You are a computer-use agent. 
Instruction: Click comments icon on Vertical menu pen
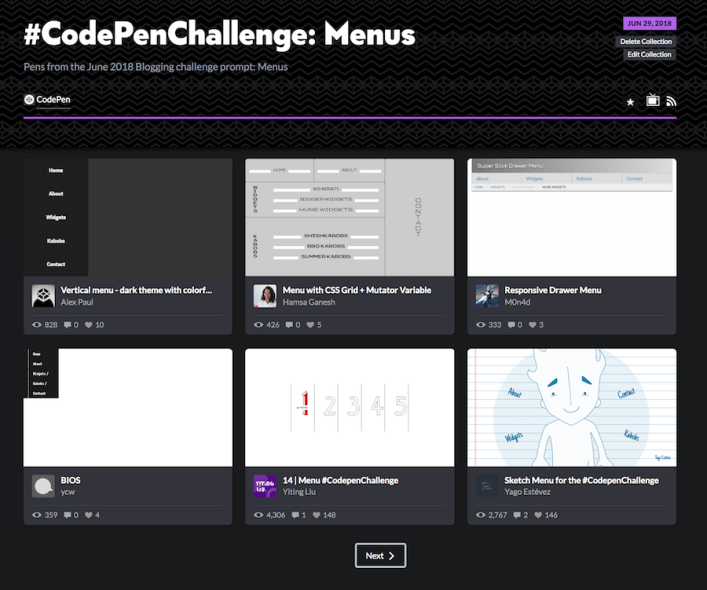pyautogui.click(x=68, y=325)
